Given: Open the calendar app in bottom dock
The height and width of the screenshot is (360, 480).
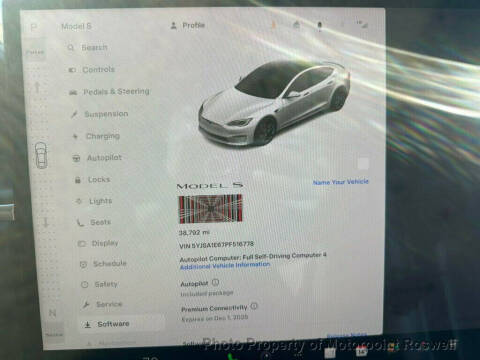Looking at the screenshot, I should click(361, 351).
